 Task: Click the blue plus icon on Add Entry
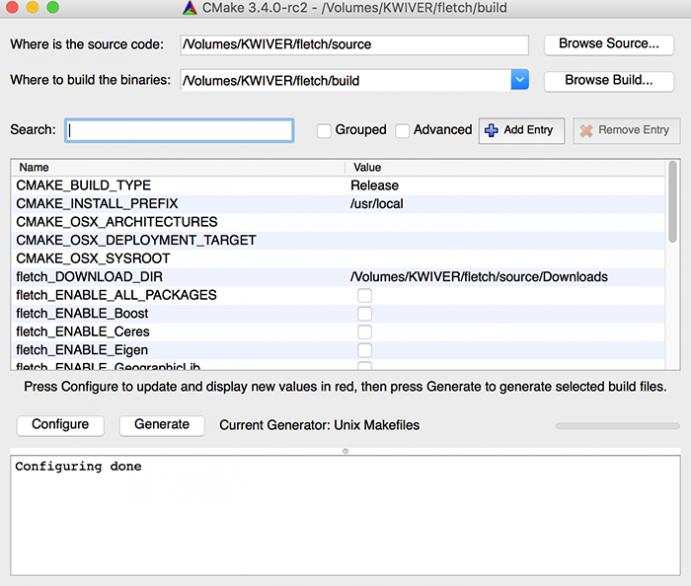click(491, 130)
